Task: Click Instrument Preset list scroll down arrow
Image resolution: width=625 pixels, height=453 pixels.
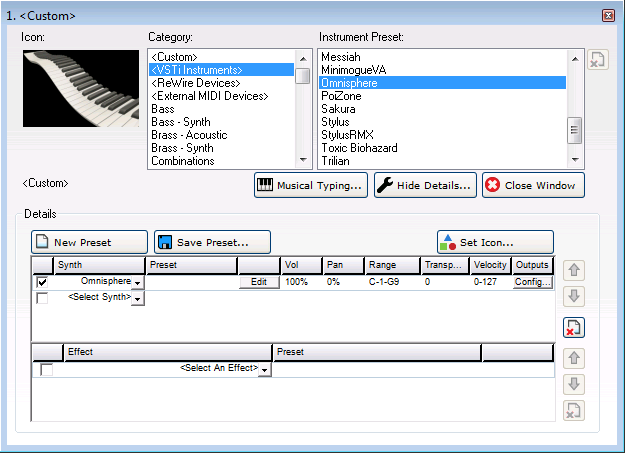Action: (x=575, y=160)
